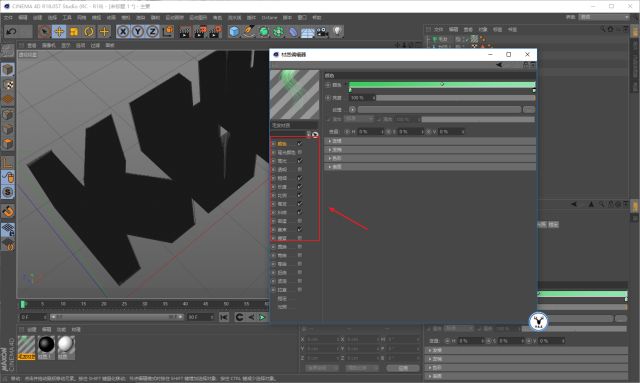Expand last collapsed section in material editor
This screenshot has width=640, height=383.
(430, 167)
